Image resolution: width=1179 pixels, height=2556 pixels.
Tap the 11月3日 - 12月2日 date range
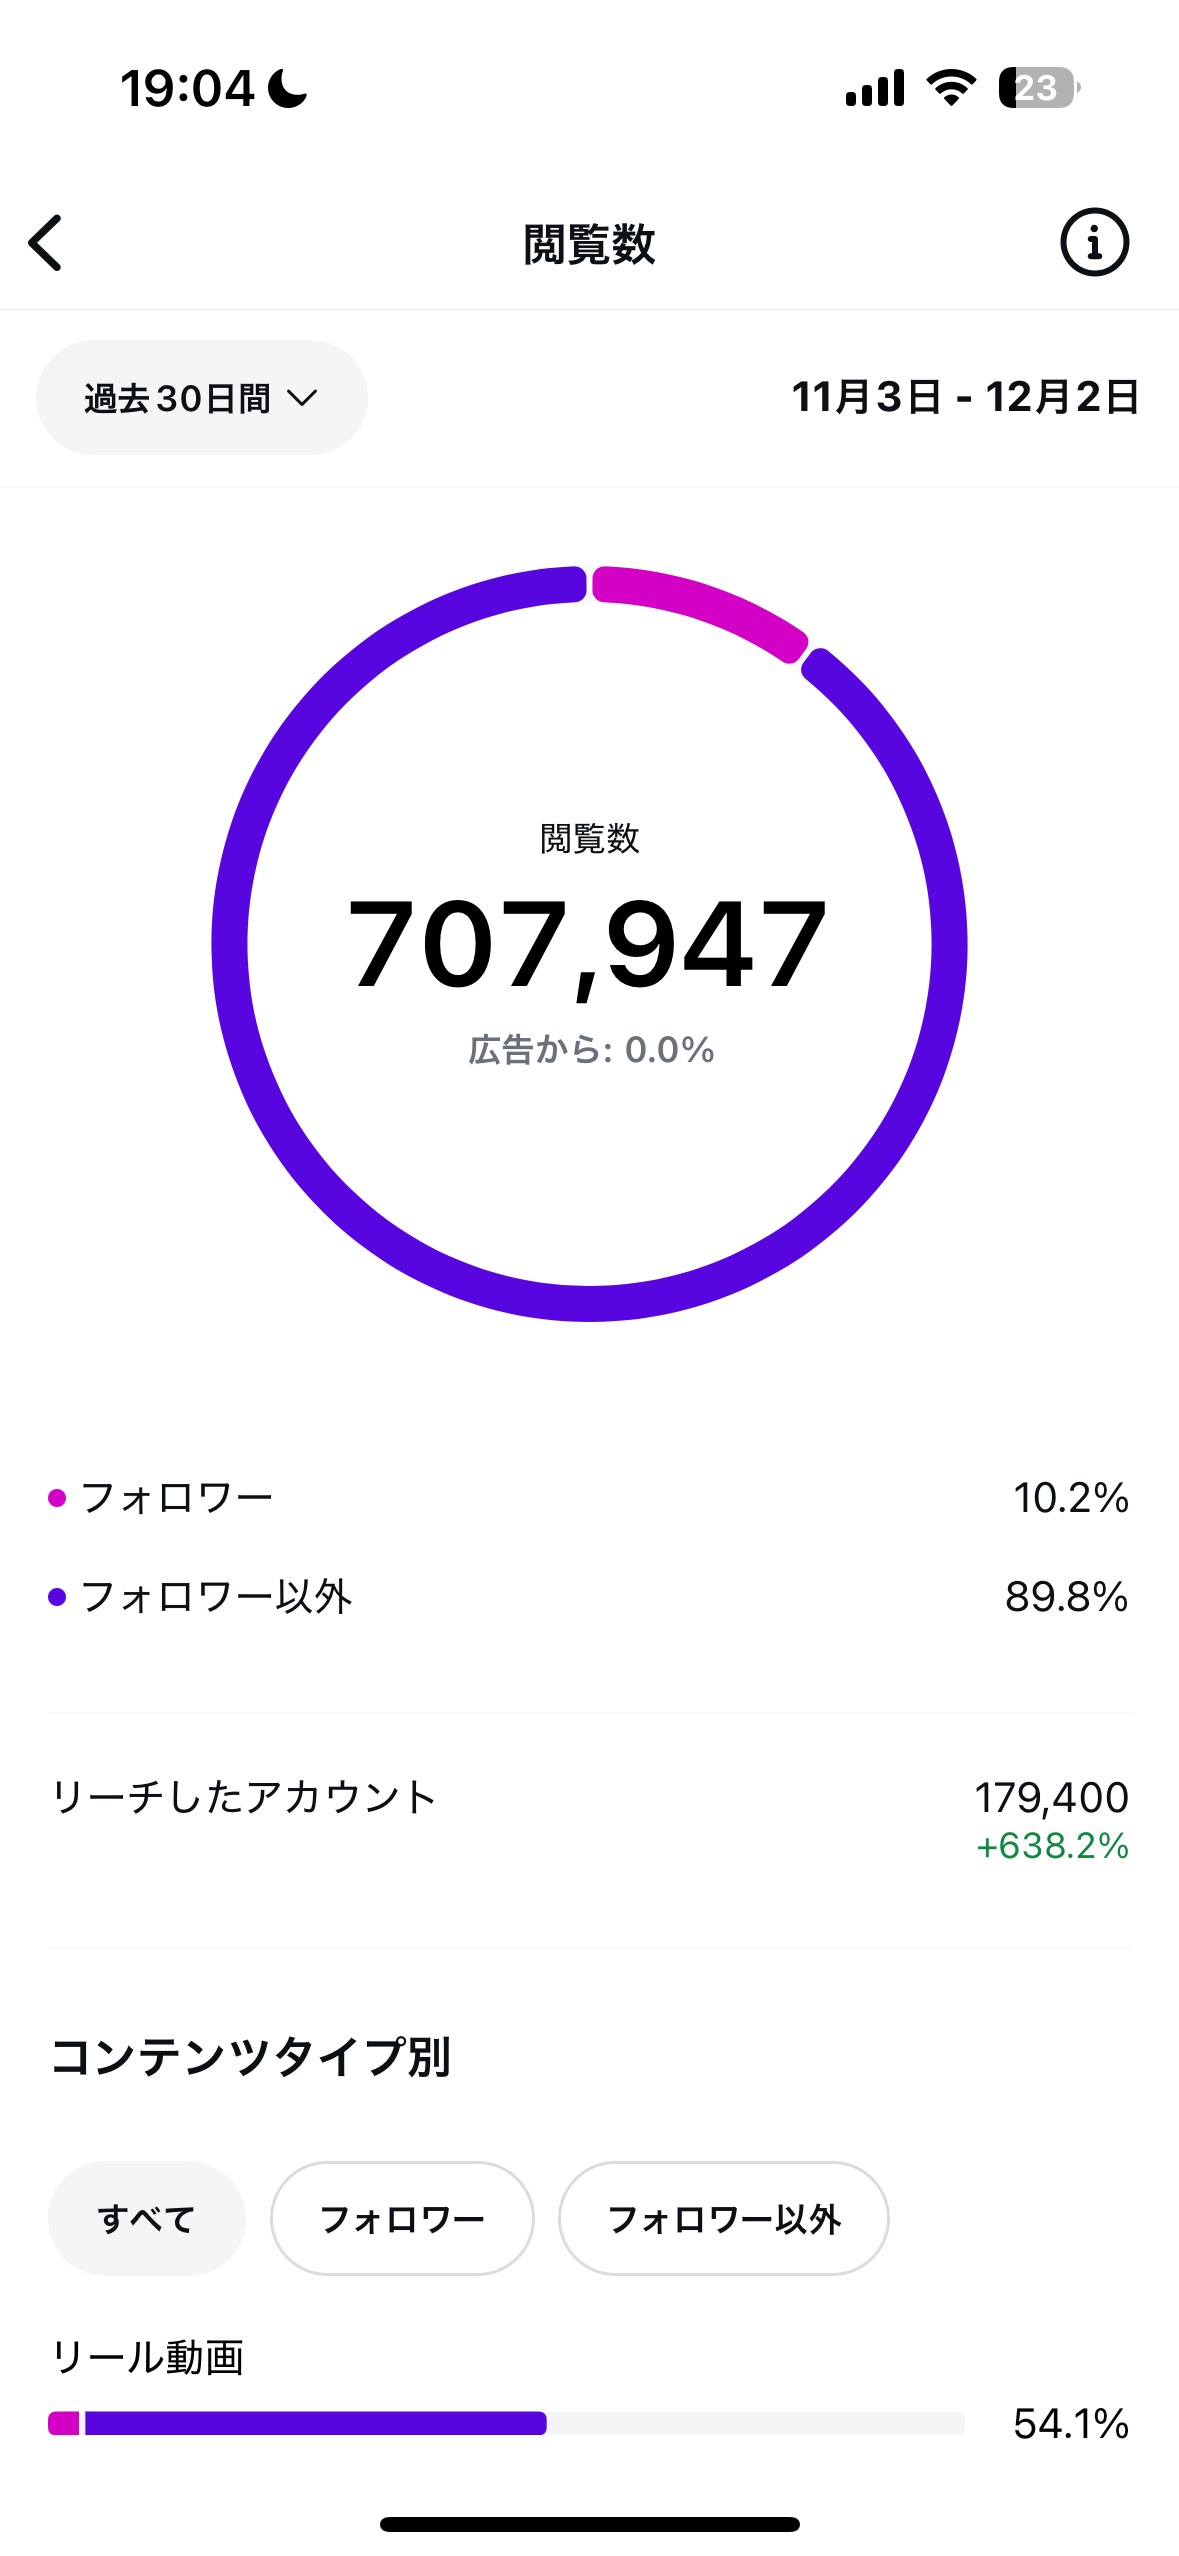tap(965, 397)
